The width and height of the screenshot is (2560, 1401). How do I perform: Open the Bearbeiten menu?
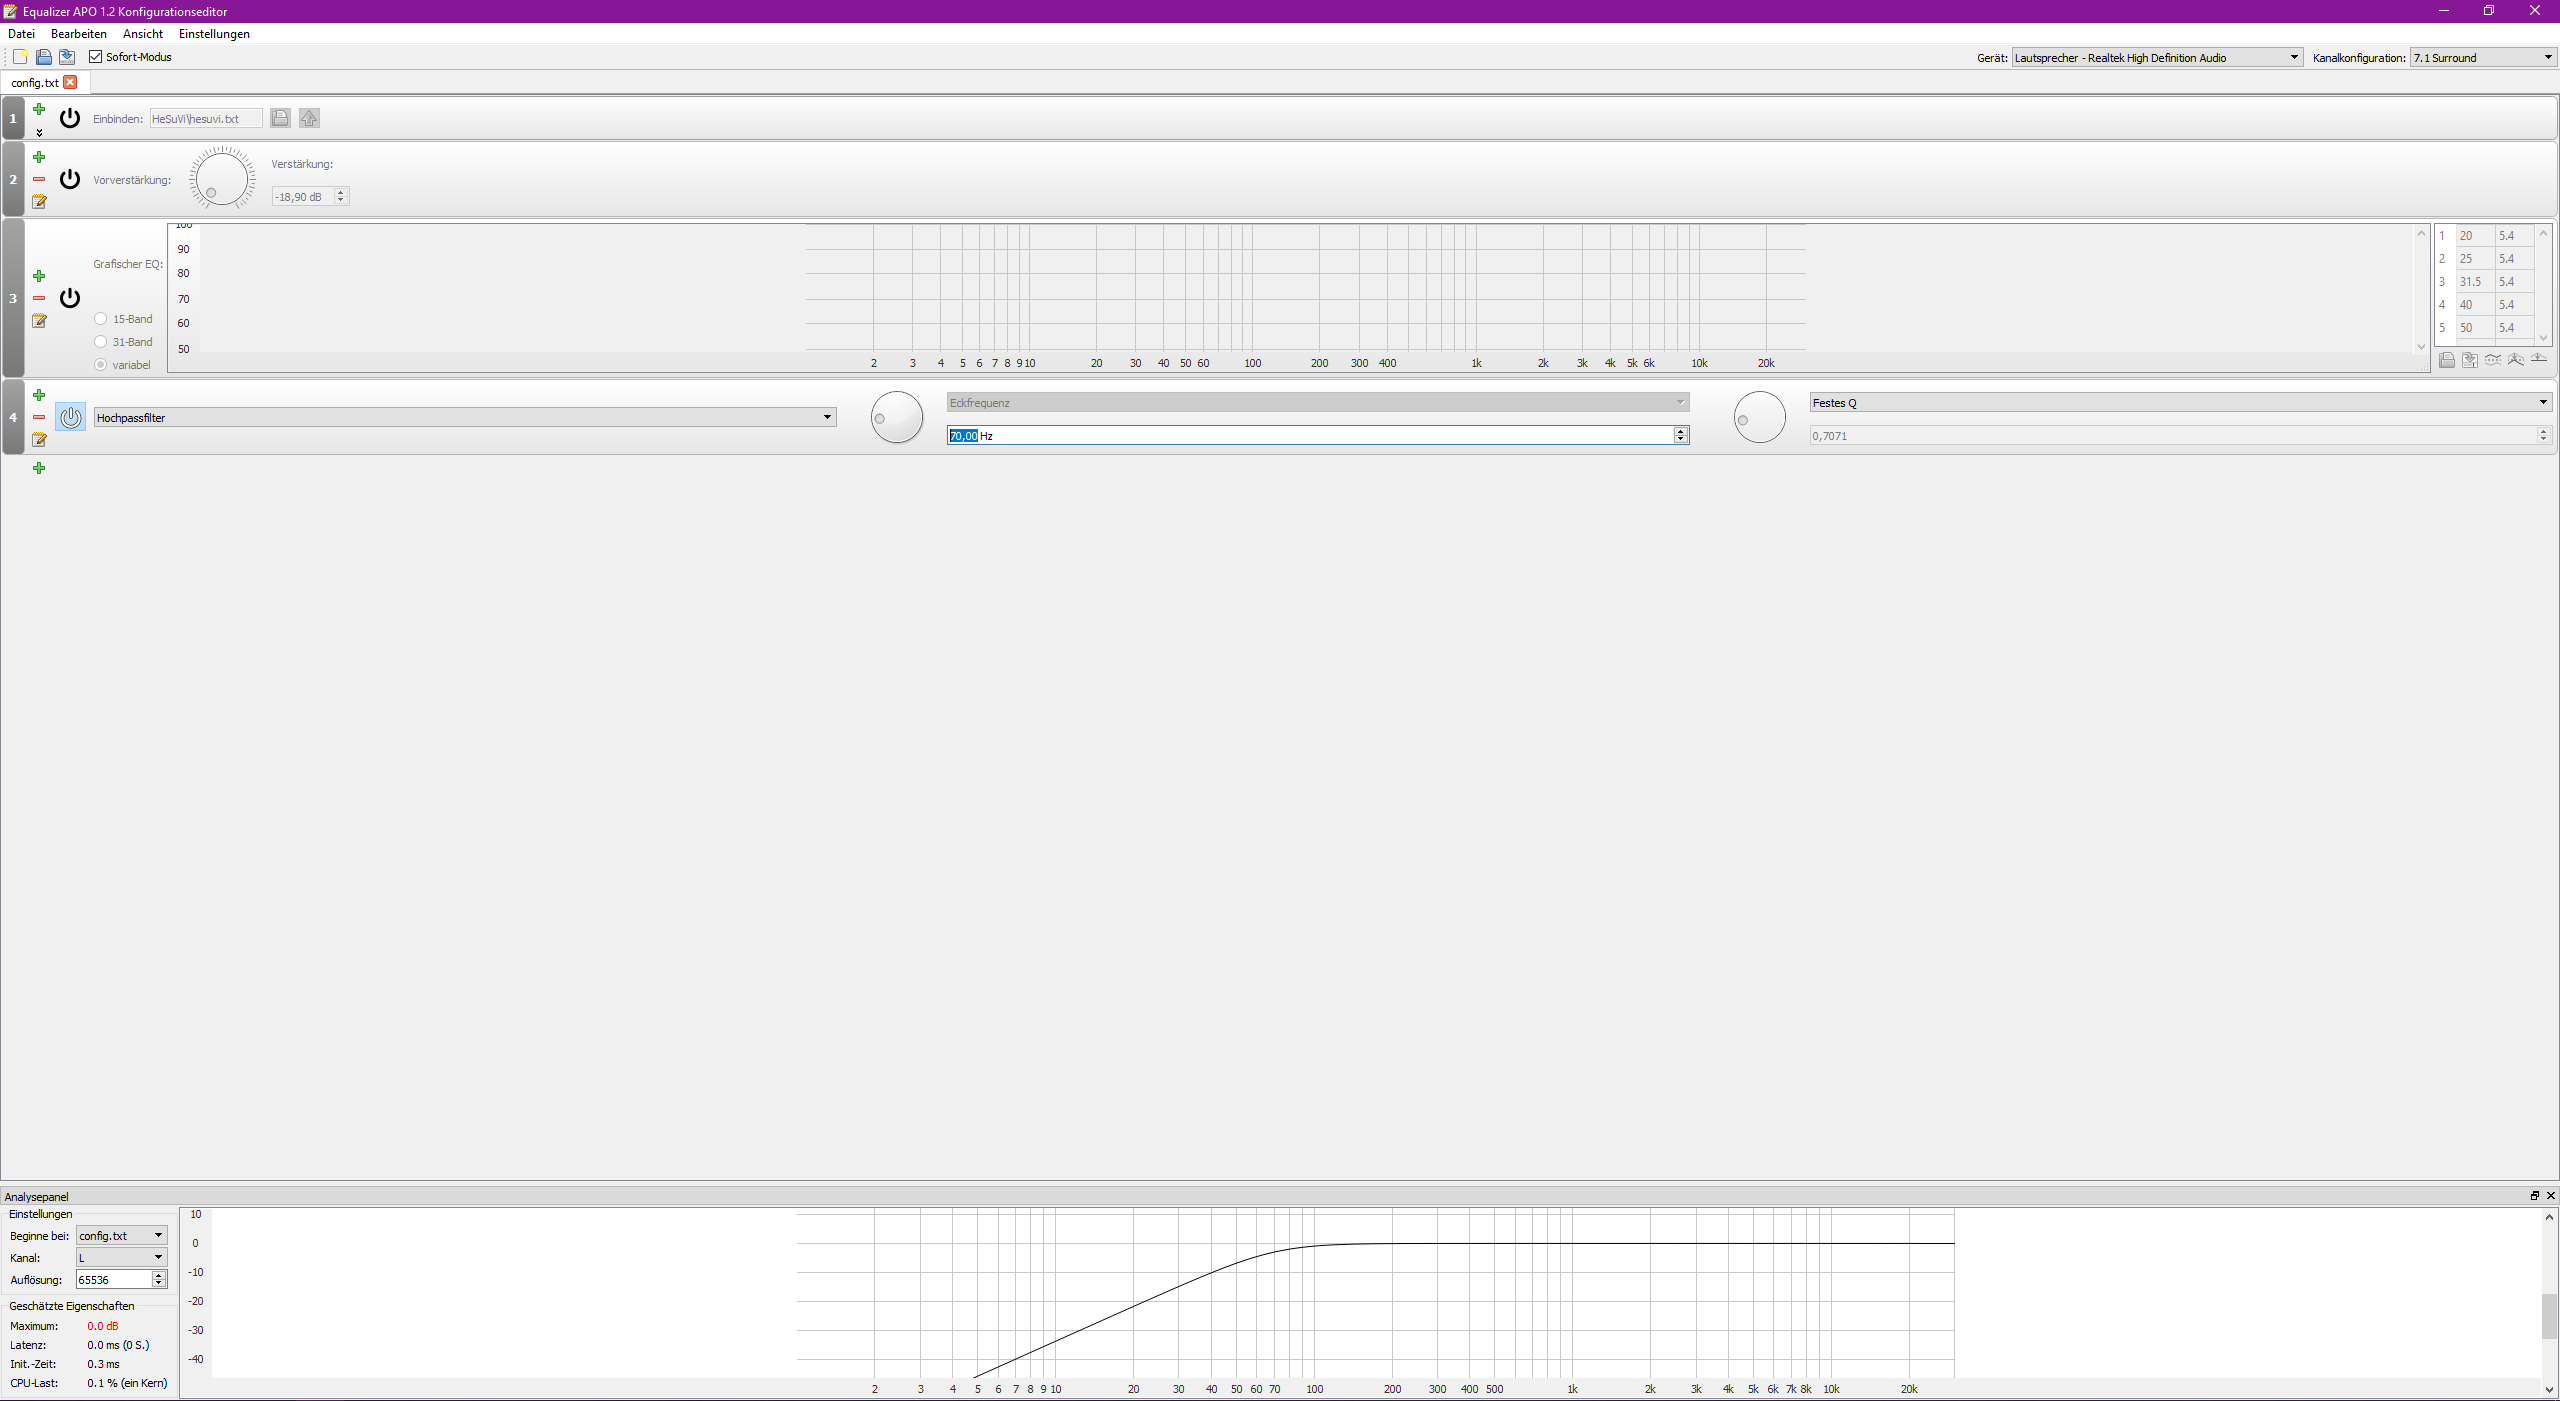78,34
